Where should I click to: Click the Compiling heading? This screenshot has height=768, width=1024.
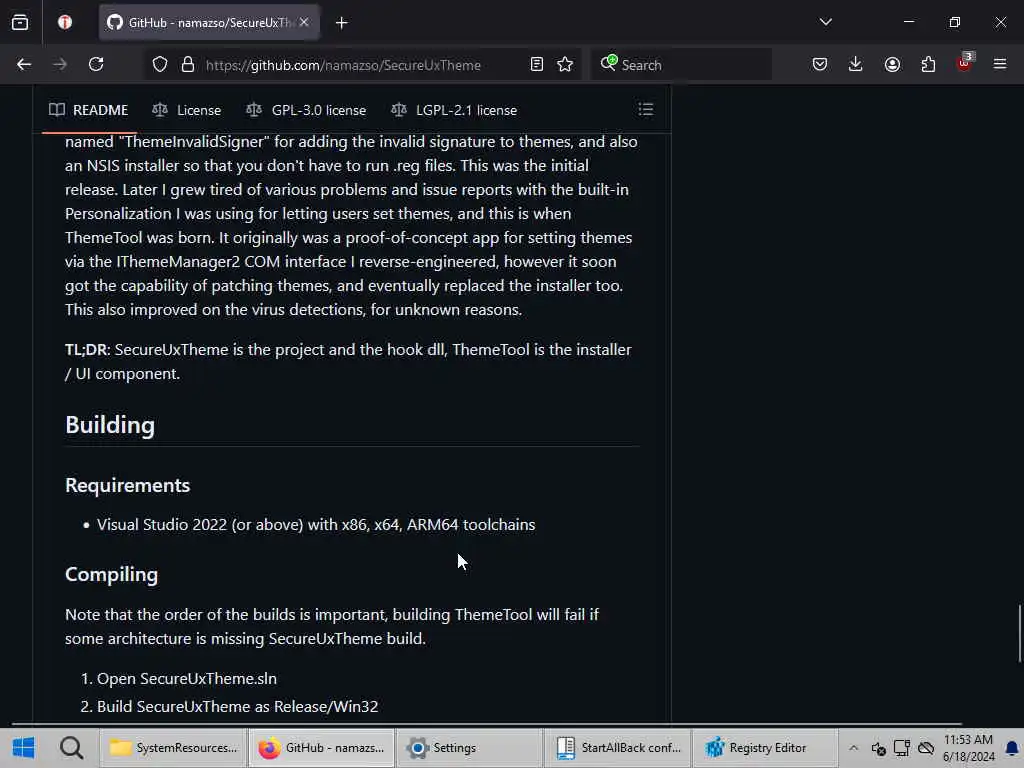point(112,574)
